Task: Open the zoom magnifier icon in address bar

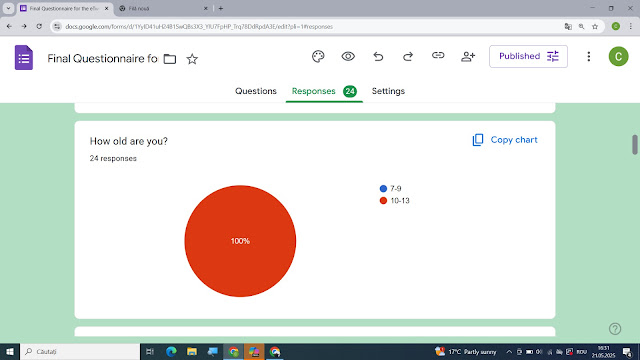Action: (x=581, y=27)
